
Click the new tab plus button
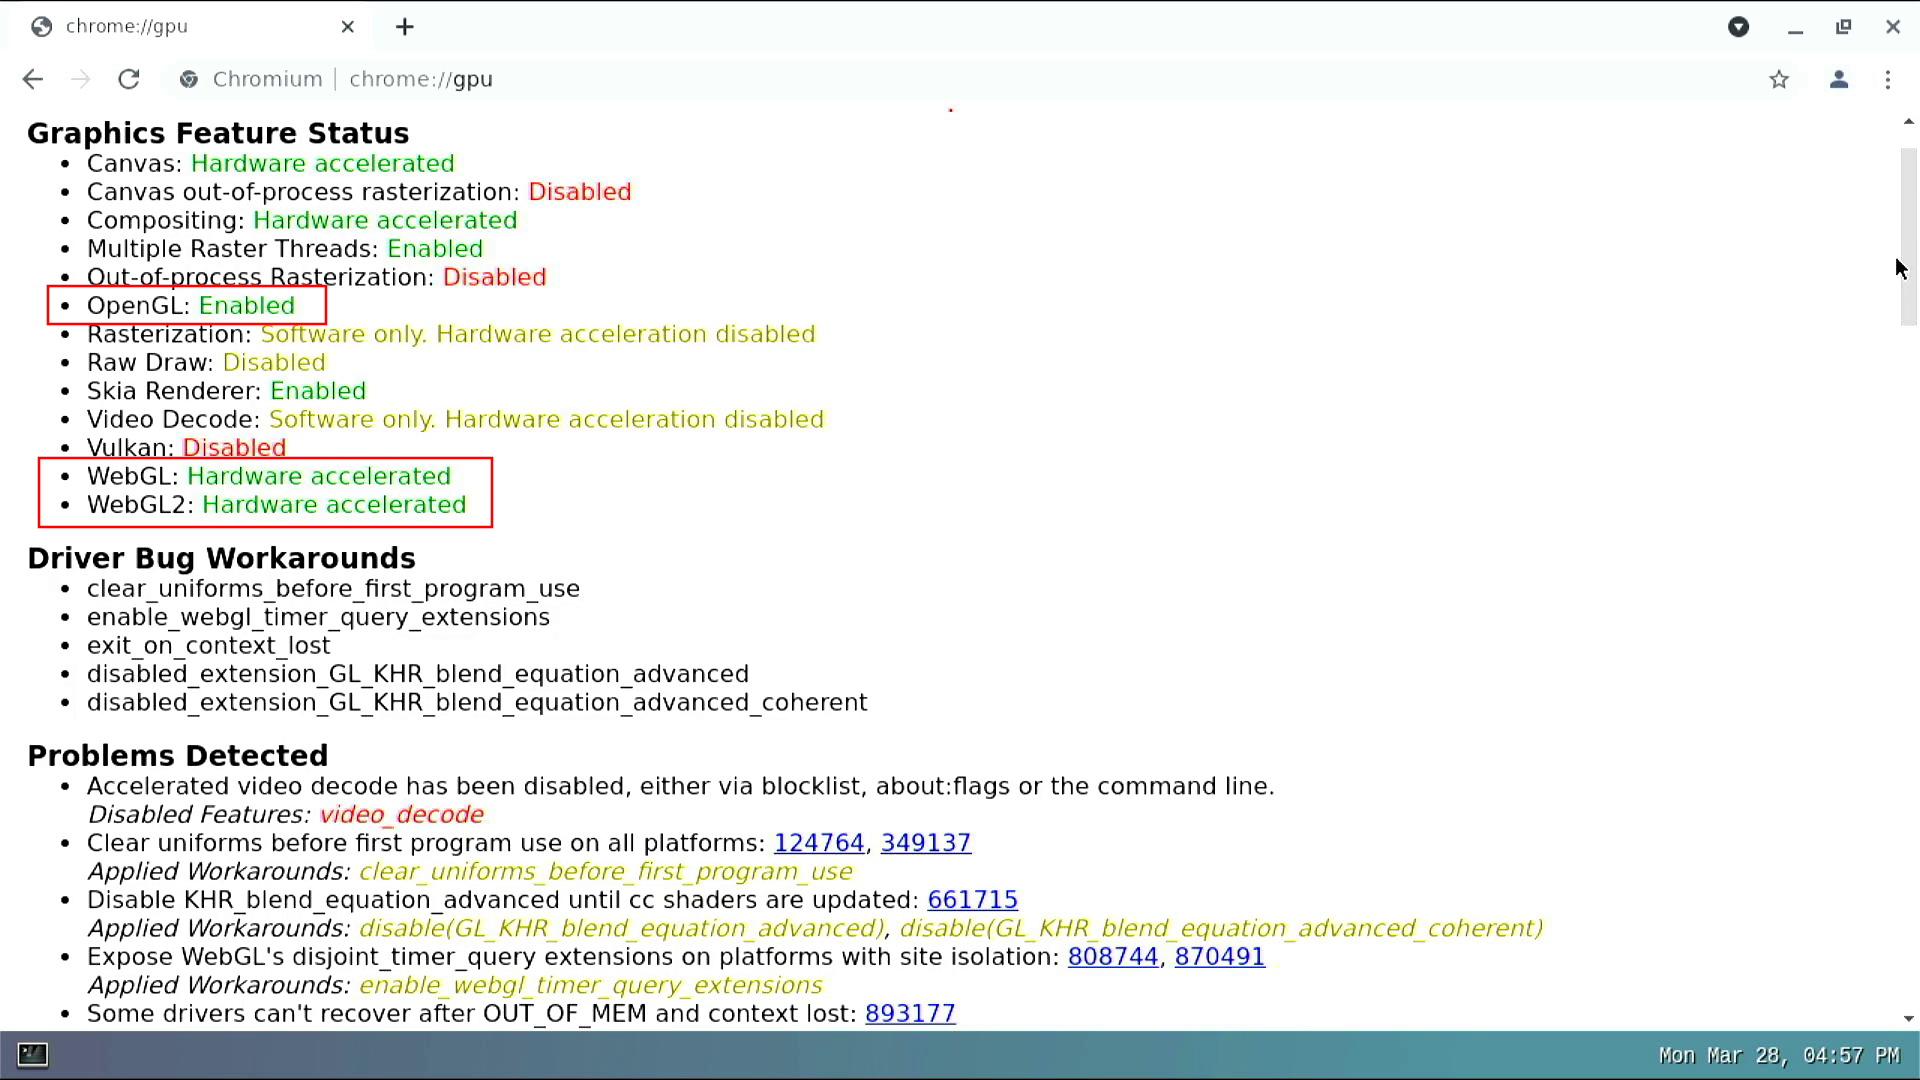click(405, 26)
